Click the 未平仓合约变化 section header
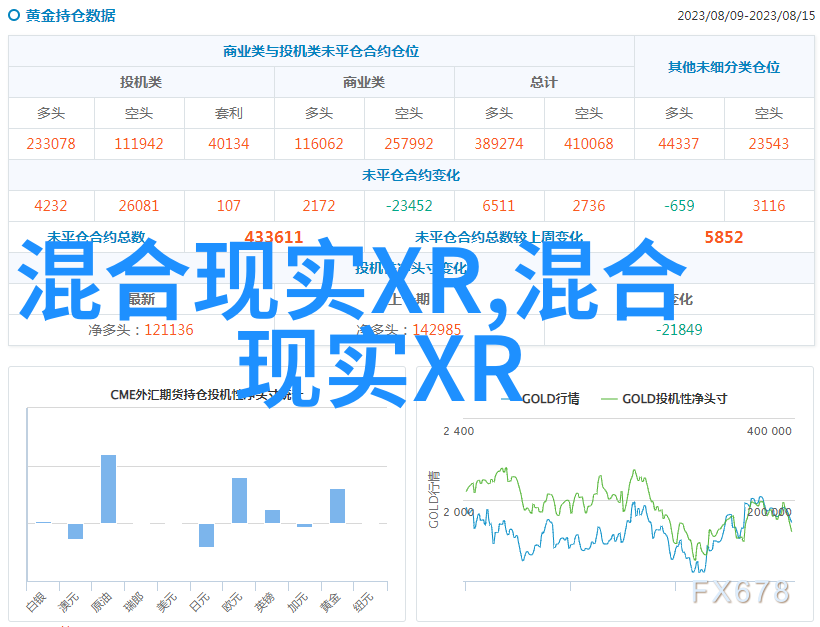 pos(411,175)
